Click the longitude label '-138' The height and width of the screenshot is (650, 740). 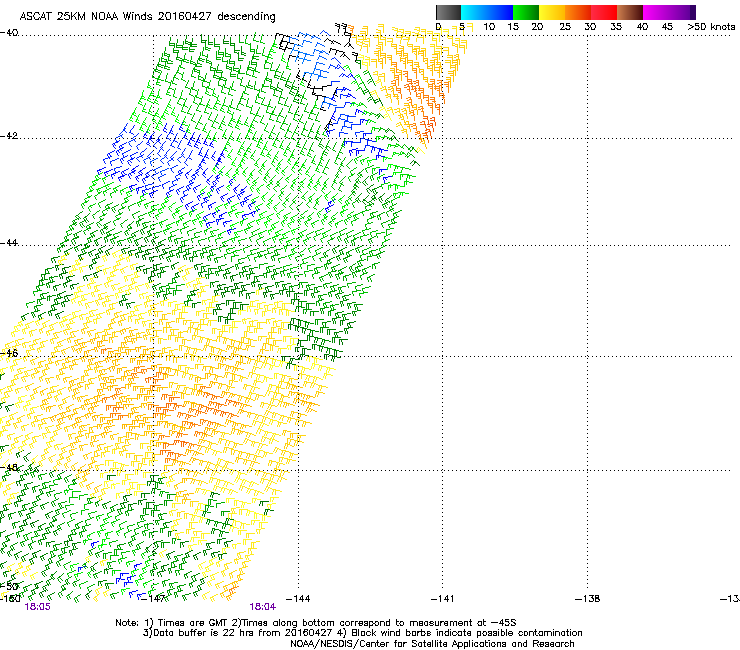[588, 599]
